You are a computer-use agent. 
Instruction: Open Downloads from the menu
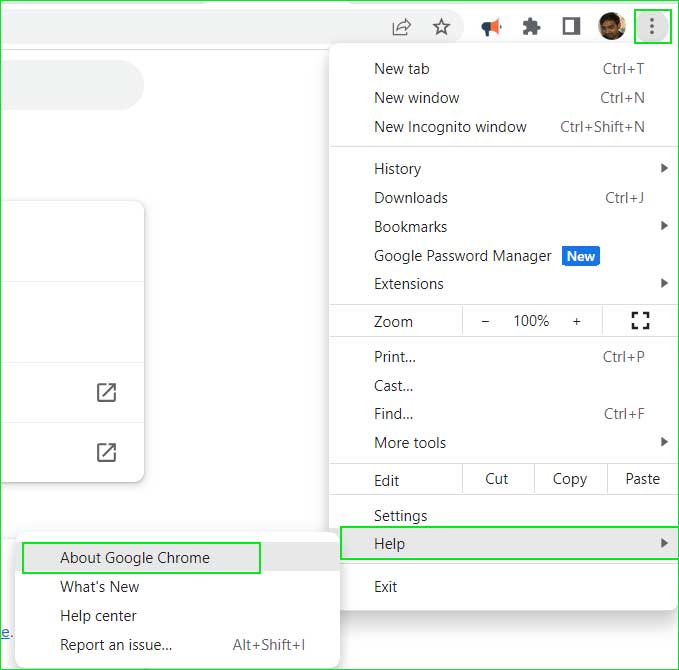pos(504,198)
